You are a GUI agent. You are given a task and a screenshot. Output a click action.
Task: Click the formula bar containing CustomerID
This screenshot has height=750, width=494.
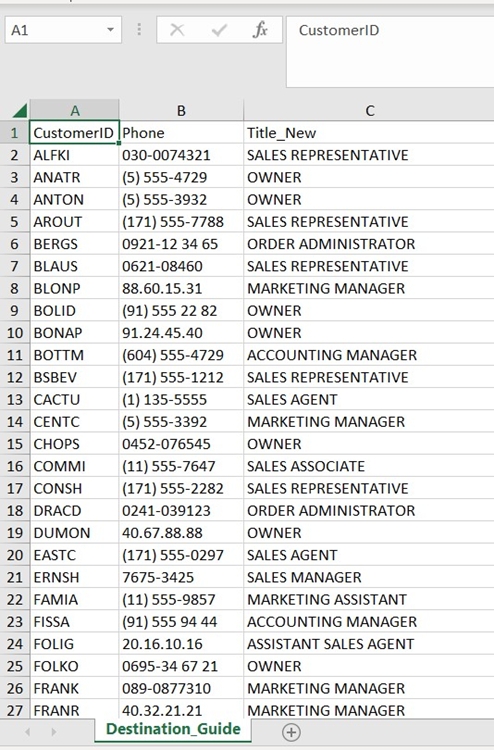390,52
